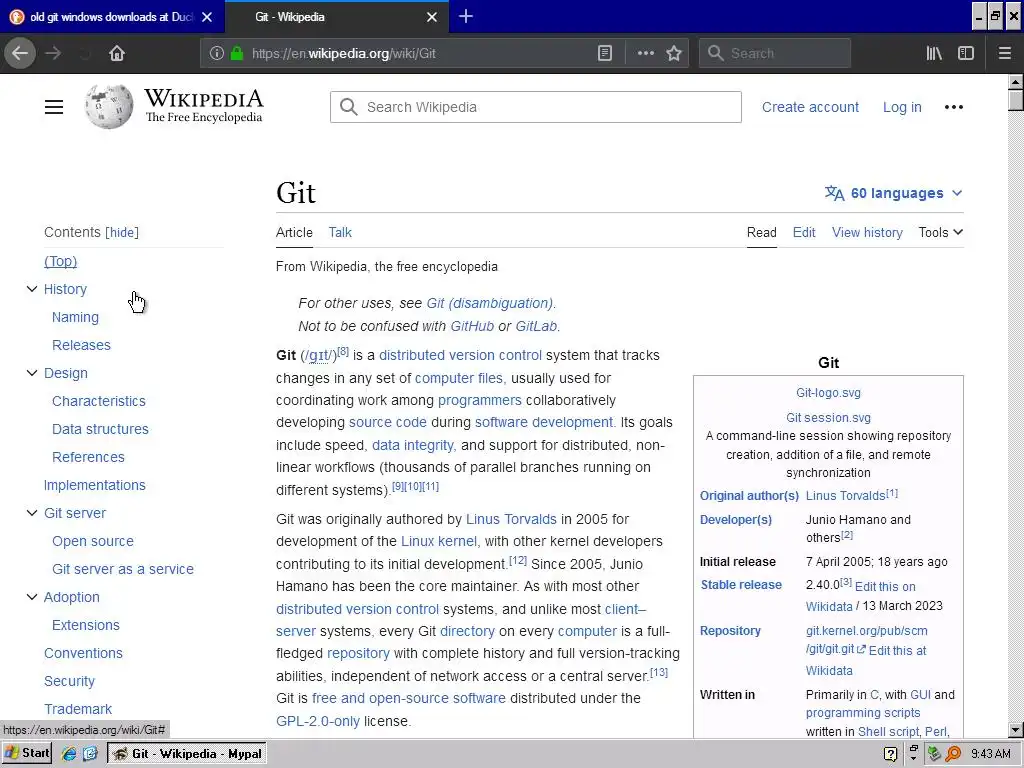The width and height of the screenshot is (1024, 768).
Task: Click the Git - Wikipedia - Mypal taskbar button
Action: tap(187, 754)
